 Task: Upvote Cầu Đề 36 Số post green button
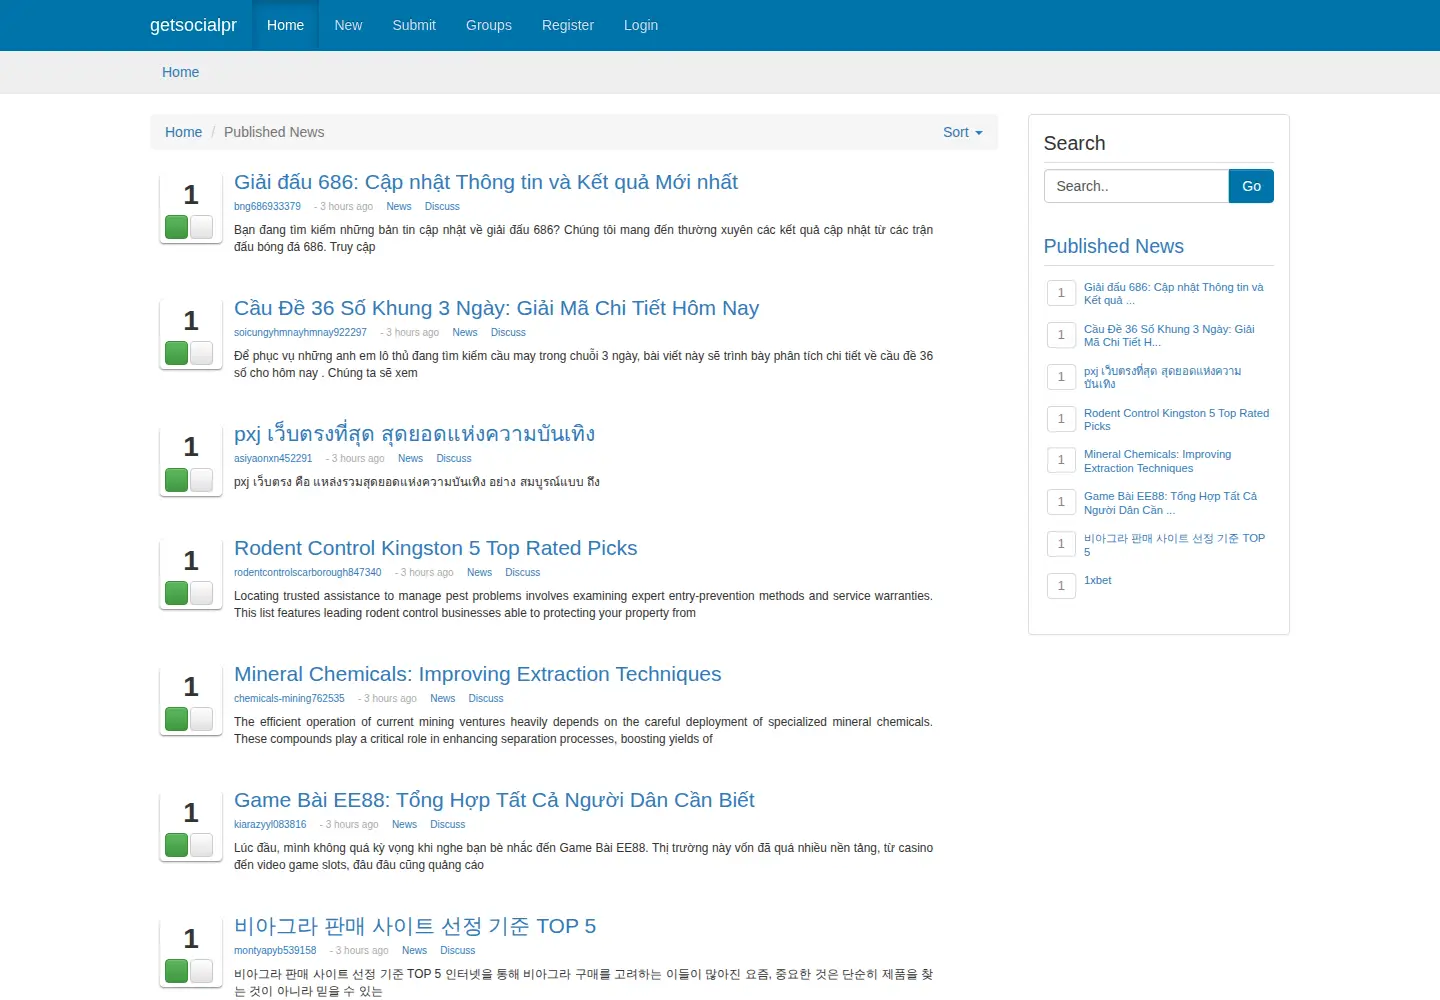coord(177,353)
